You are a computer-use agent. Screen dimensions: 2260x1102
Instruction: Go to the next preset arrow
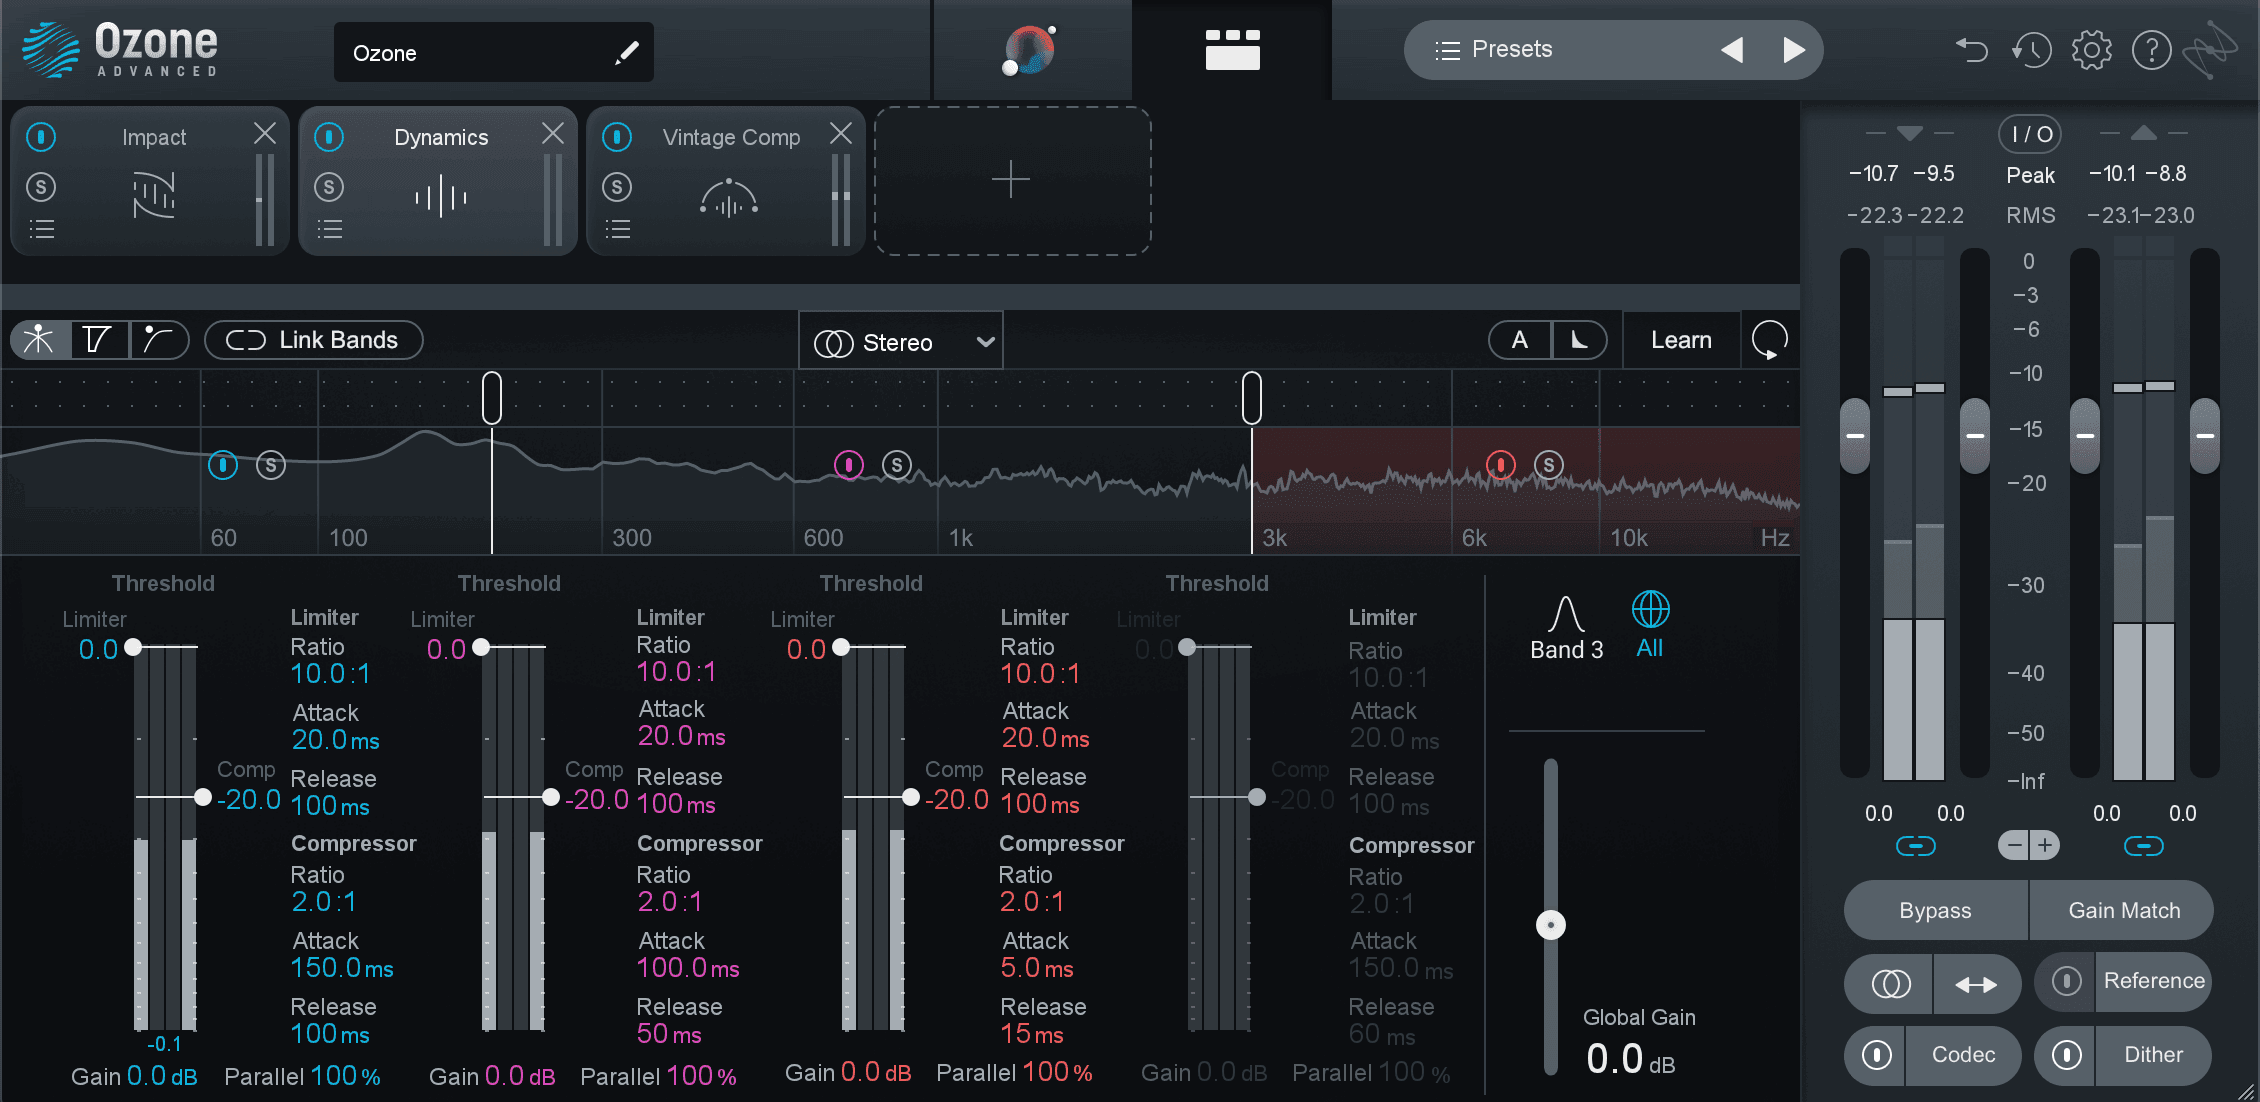click(x=1794, y=50)
